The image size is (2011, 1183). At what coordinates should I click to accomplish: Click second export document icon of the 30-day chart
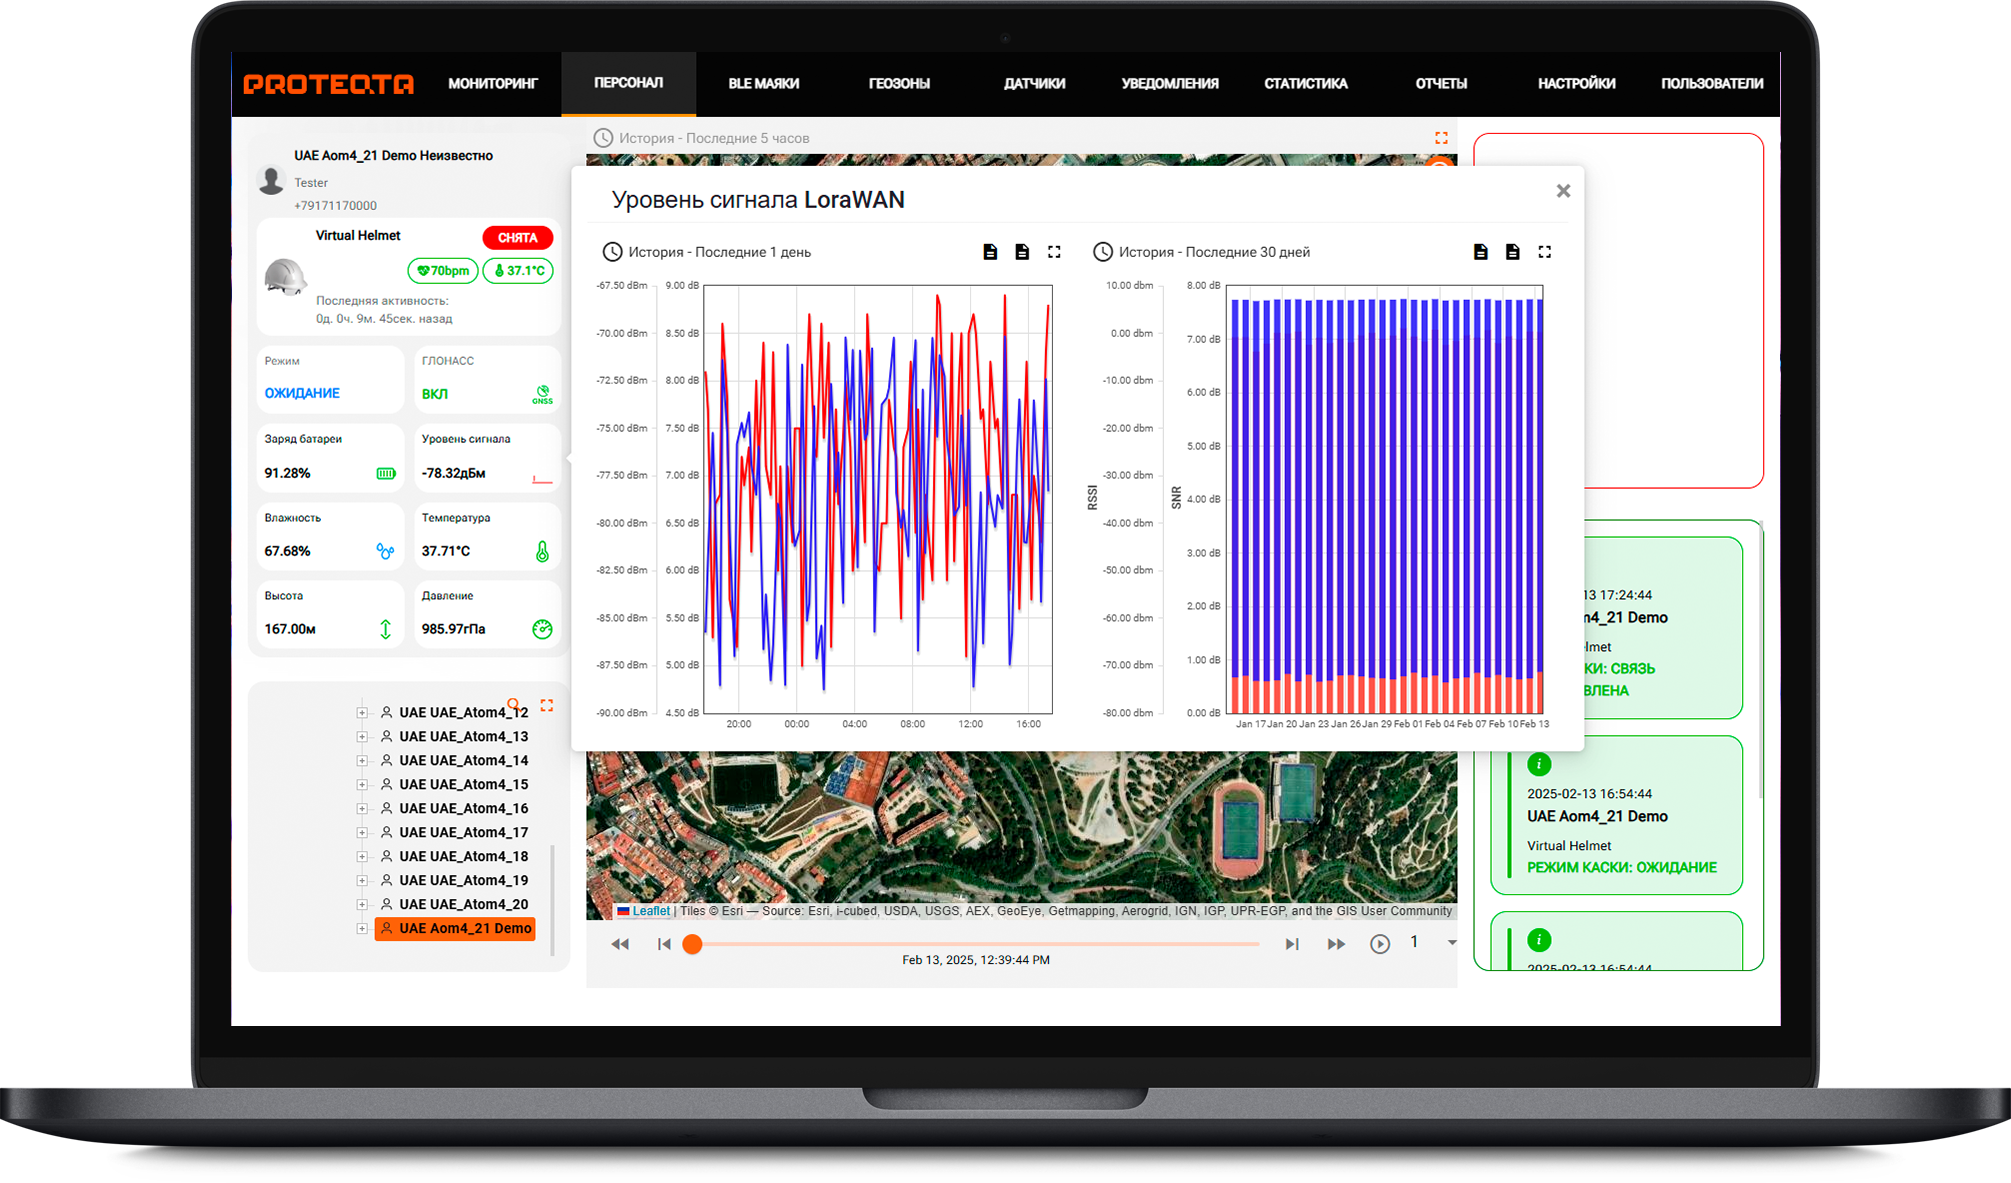click(x=1513, y=252)
